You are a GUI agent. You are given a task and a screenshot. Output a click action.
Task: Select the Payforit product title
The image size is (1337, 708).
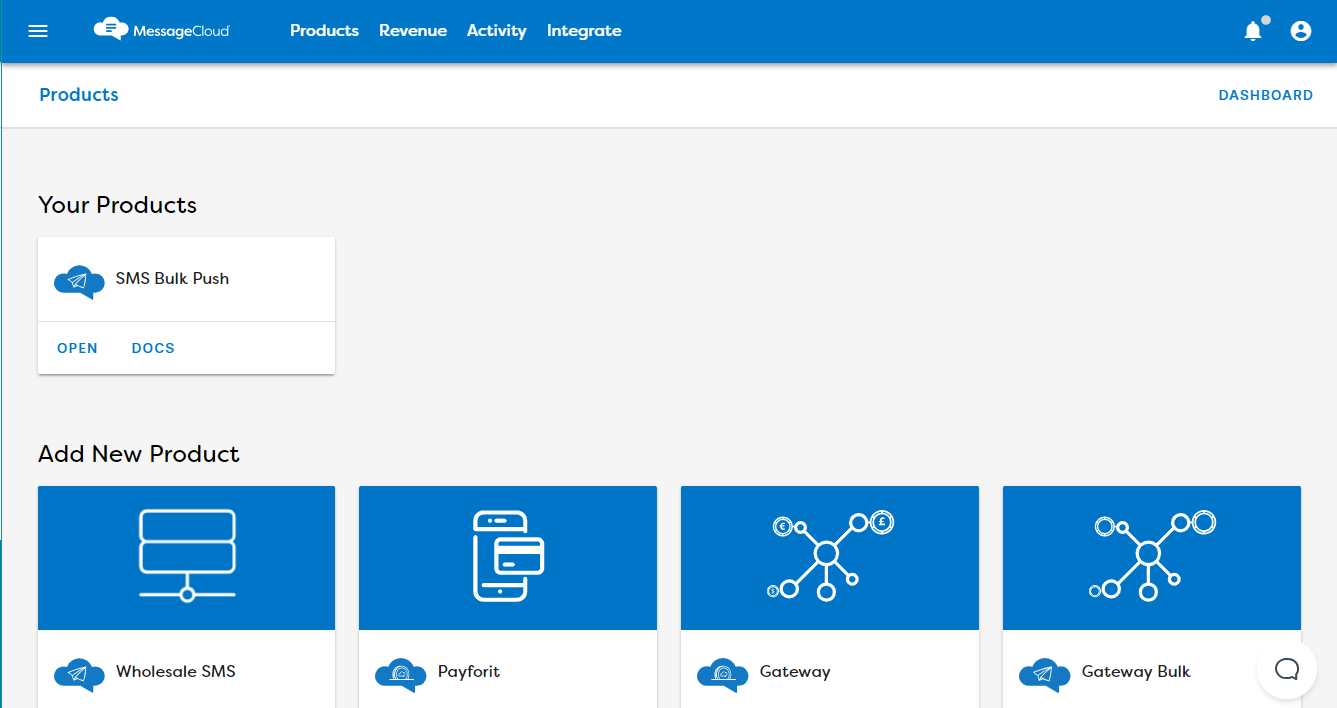469,672
